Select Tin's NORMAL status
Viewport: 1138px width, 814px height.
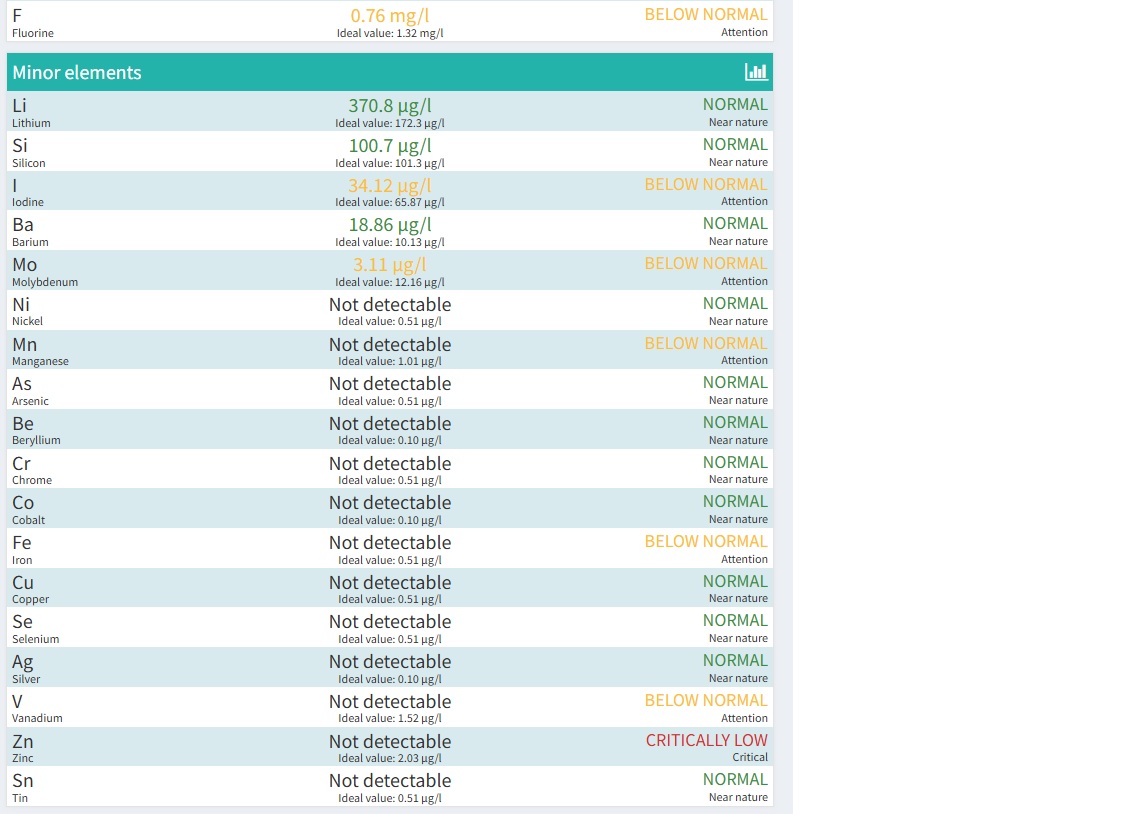(734, 779)
